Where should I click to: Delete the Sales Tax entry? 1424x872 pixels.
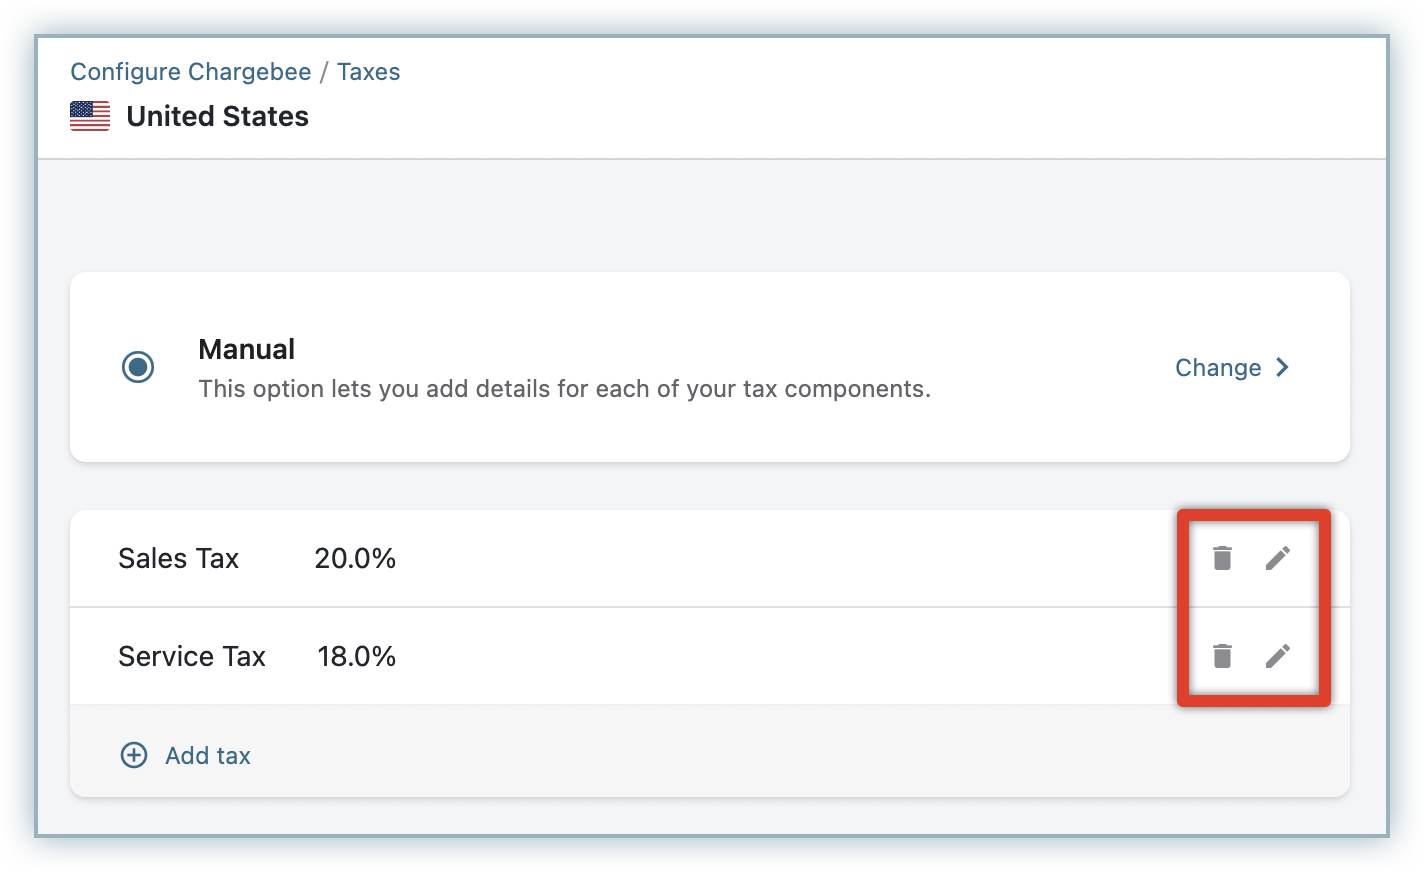(1222, 558)
